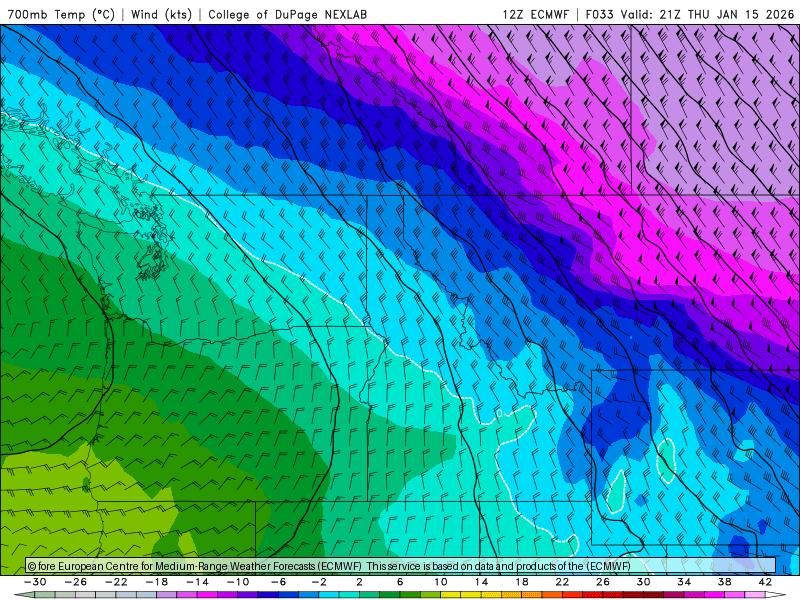Click the 'Wind (kts)' header label
The height and width of the screenshot is (600, 800).
pos(161,14)
